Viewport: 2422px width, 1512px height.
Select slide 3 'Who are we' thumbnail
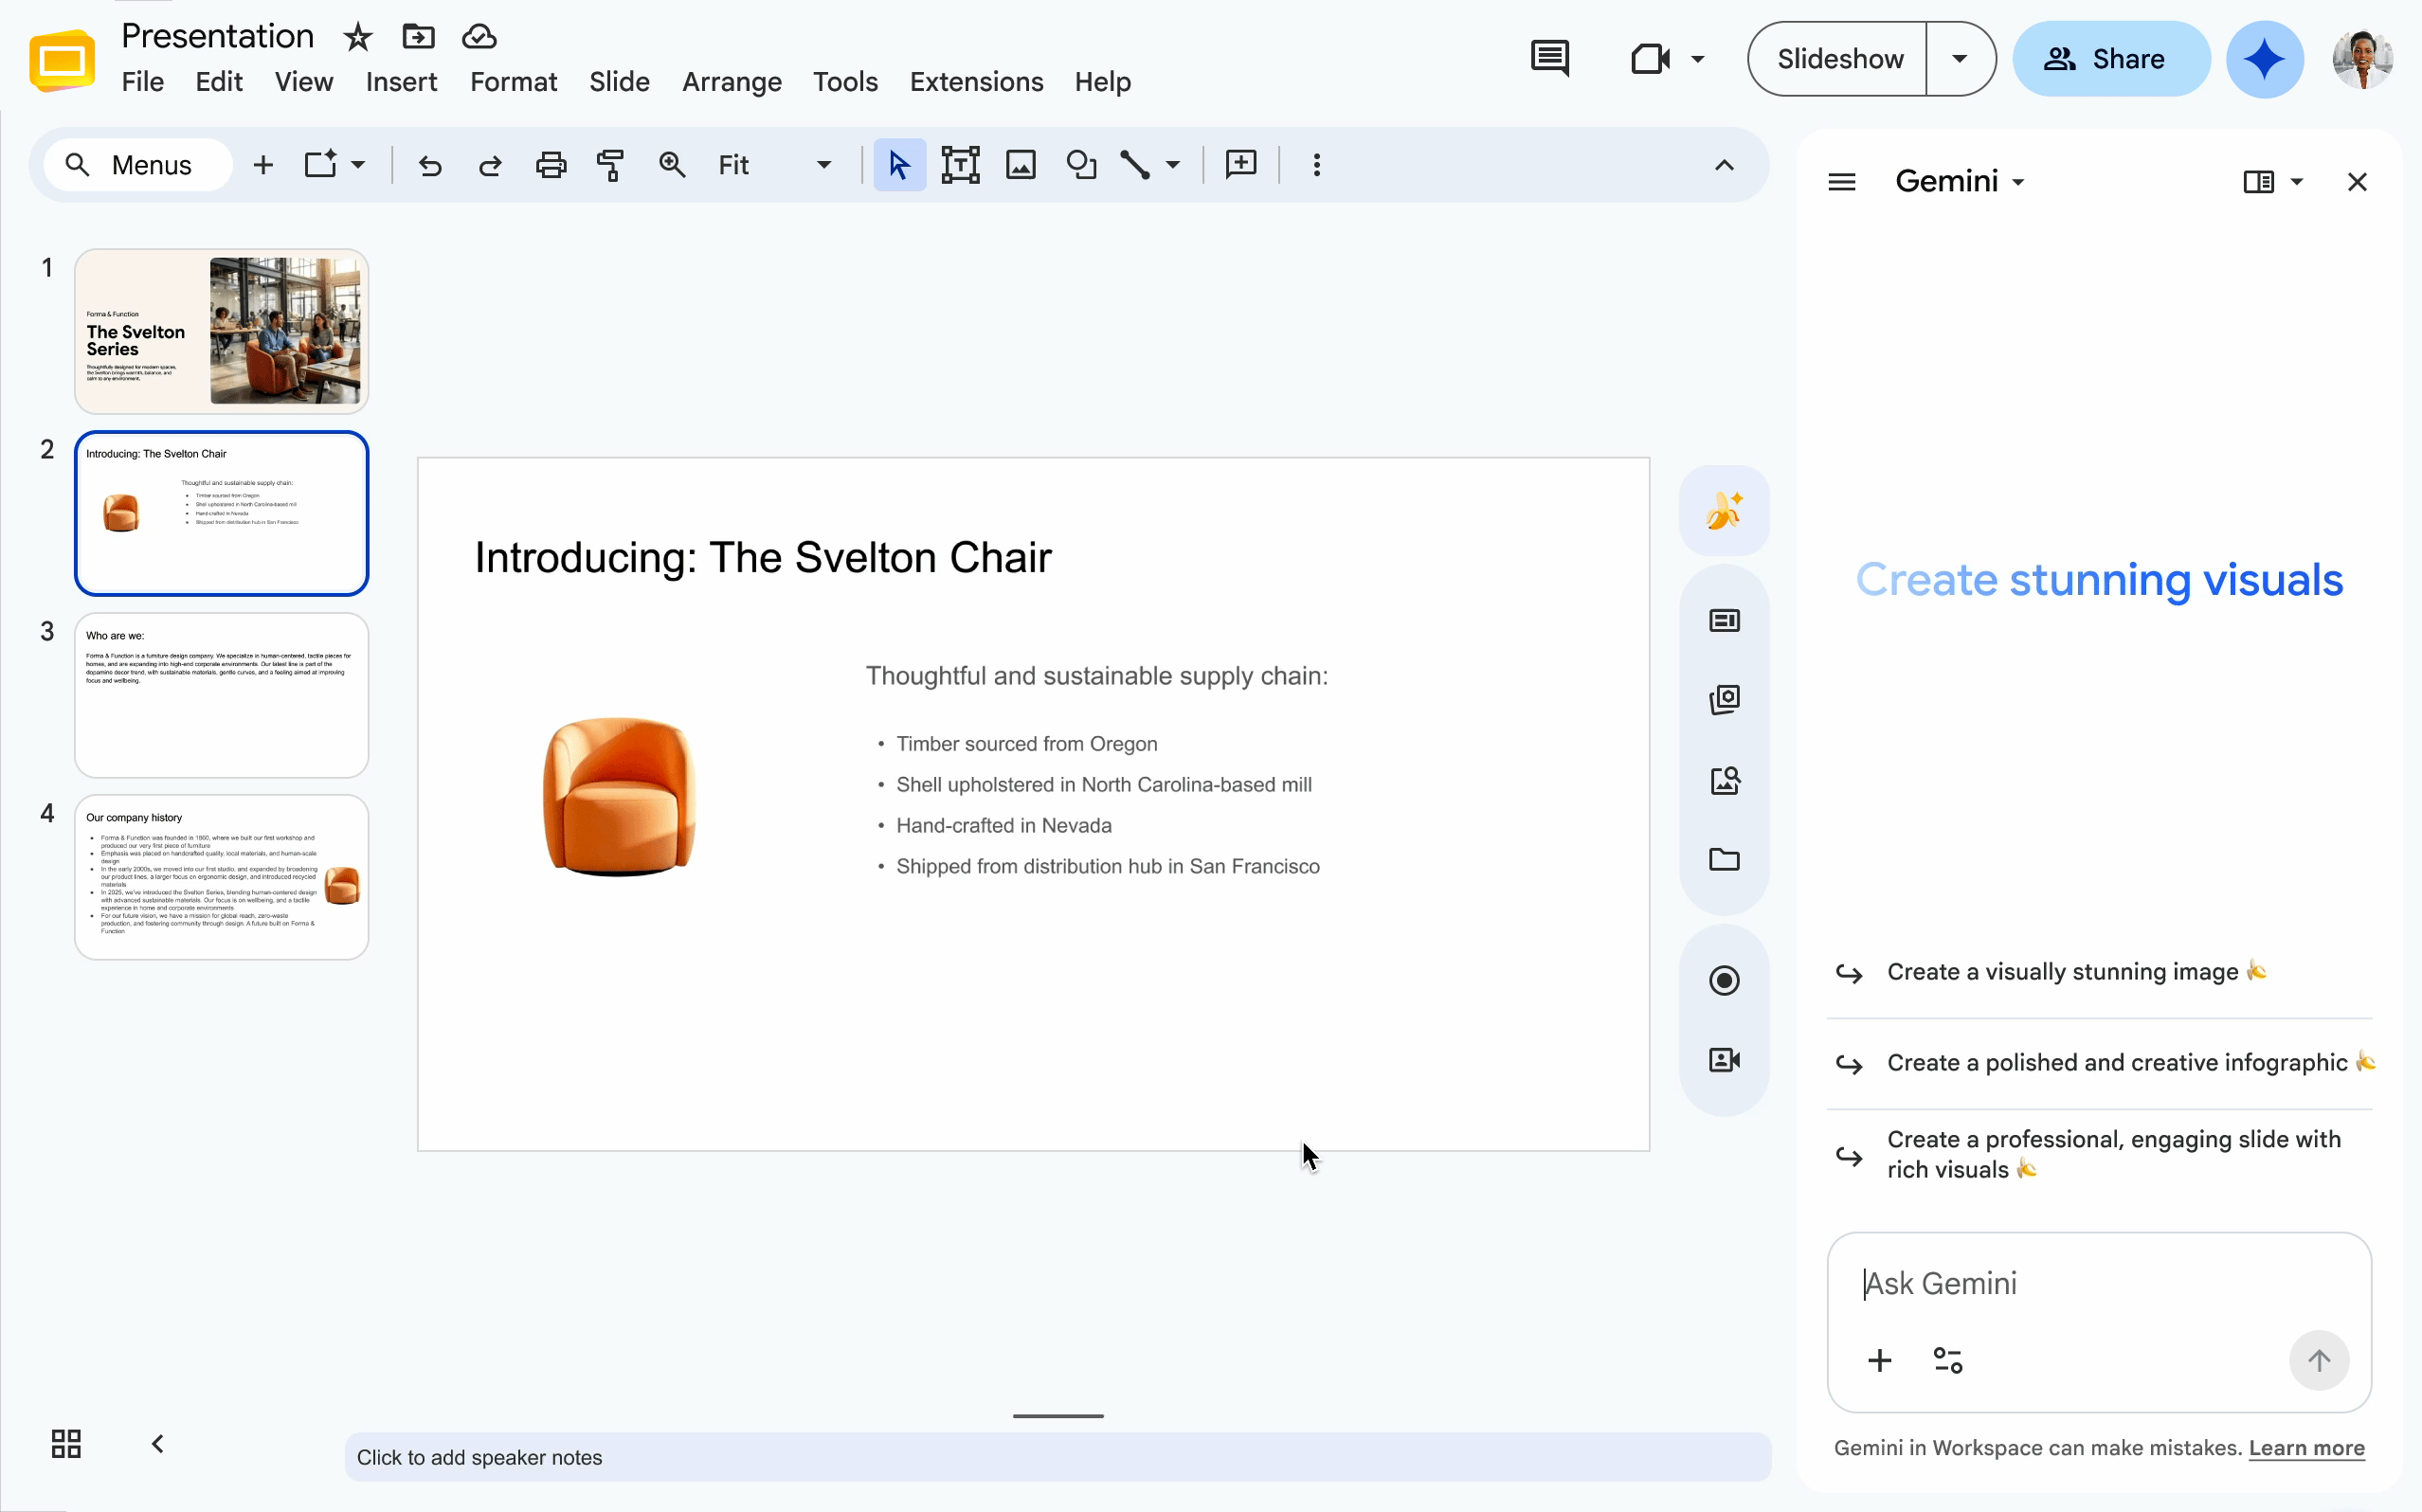pyautogui.click(x=221, y=696)
